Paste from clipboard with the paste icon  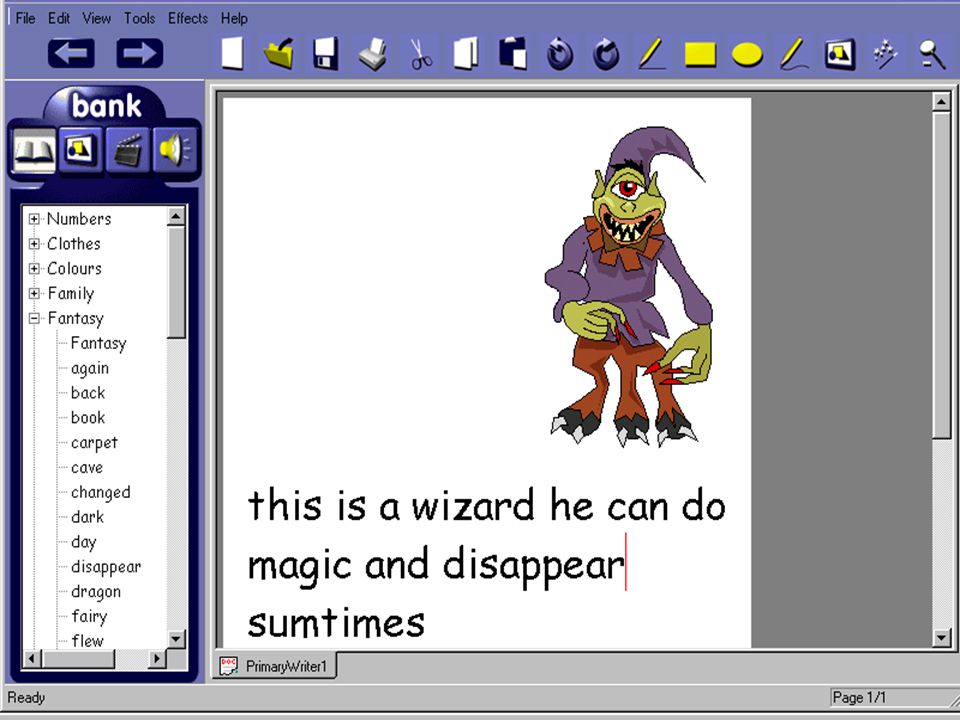[512, 54]
